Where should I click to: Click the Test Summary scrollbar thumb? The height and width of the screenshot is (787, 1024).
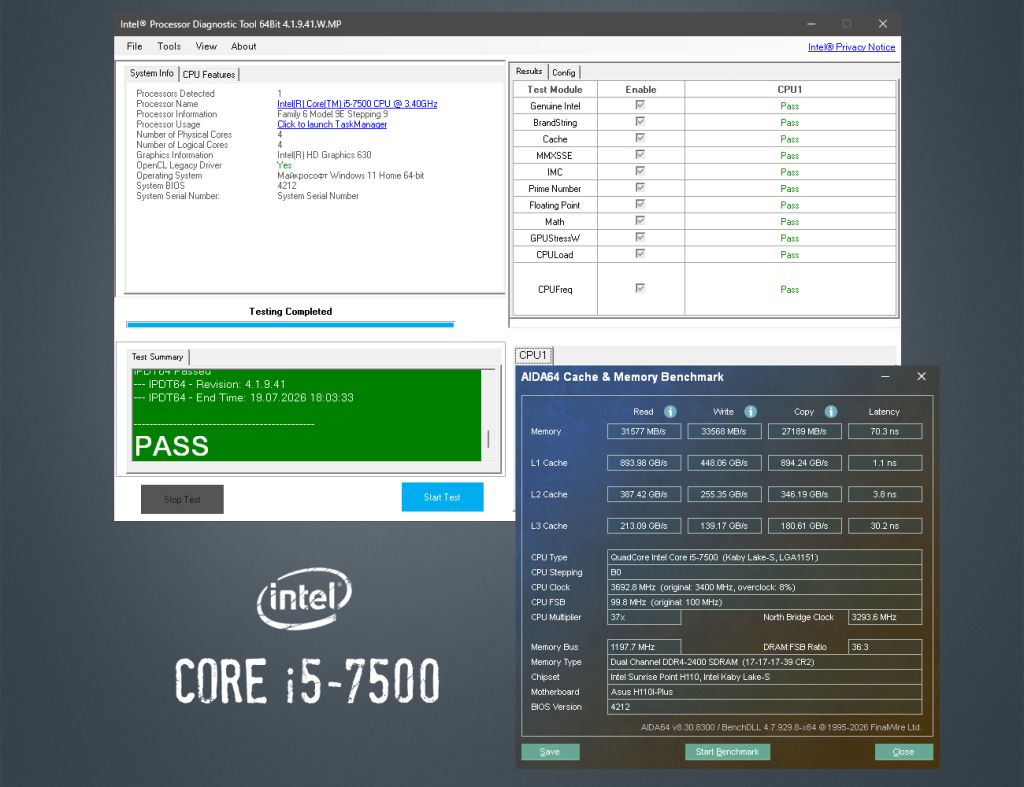(488, 438)
